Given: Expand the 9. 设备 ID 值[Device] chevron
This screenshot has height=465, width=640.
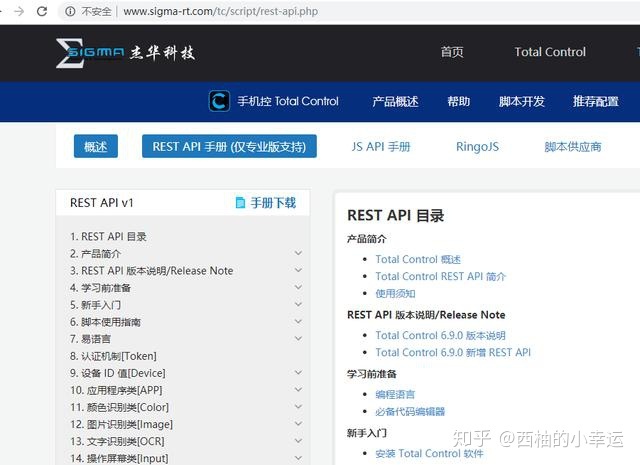Looking at the screenshot, I should point(298,373).
